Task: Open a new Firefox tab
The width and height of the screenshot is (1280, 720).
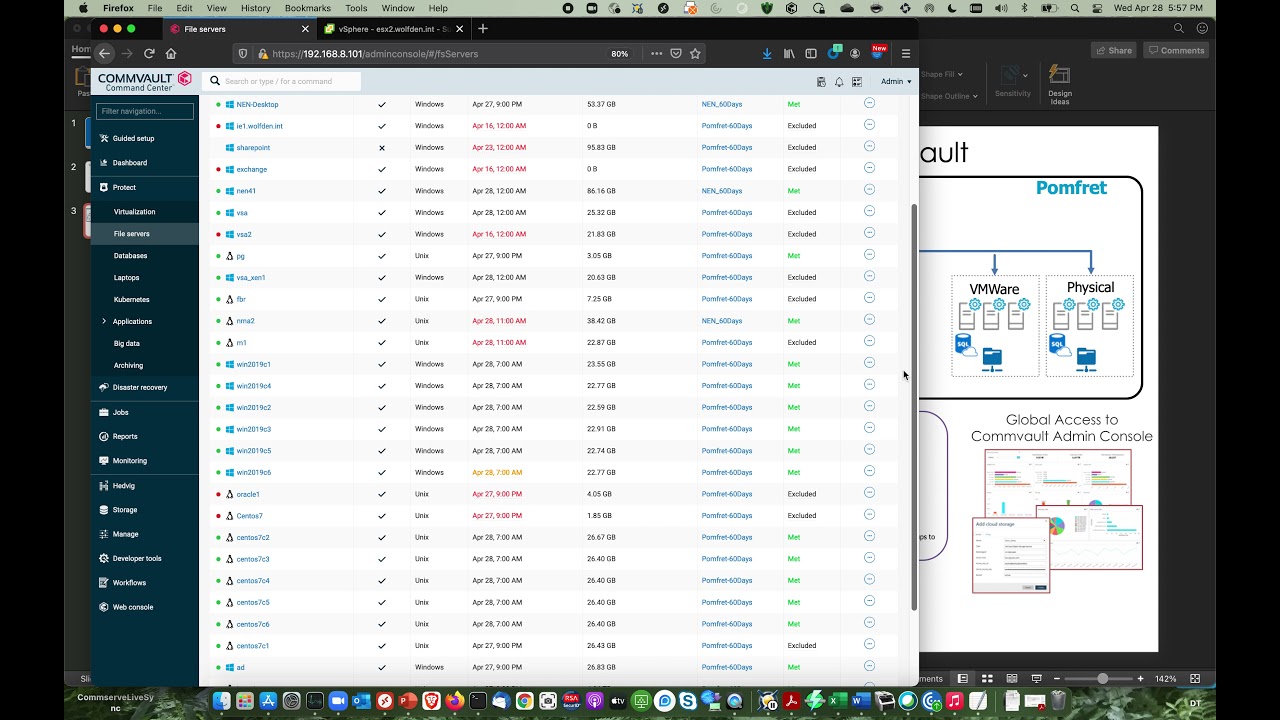Action: tap(483, 29)
